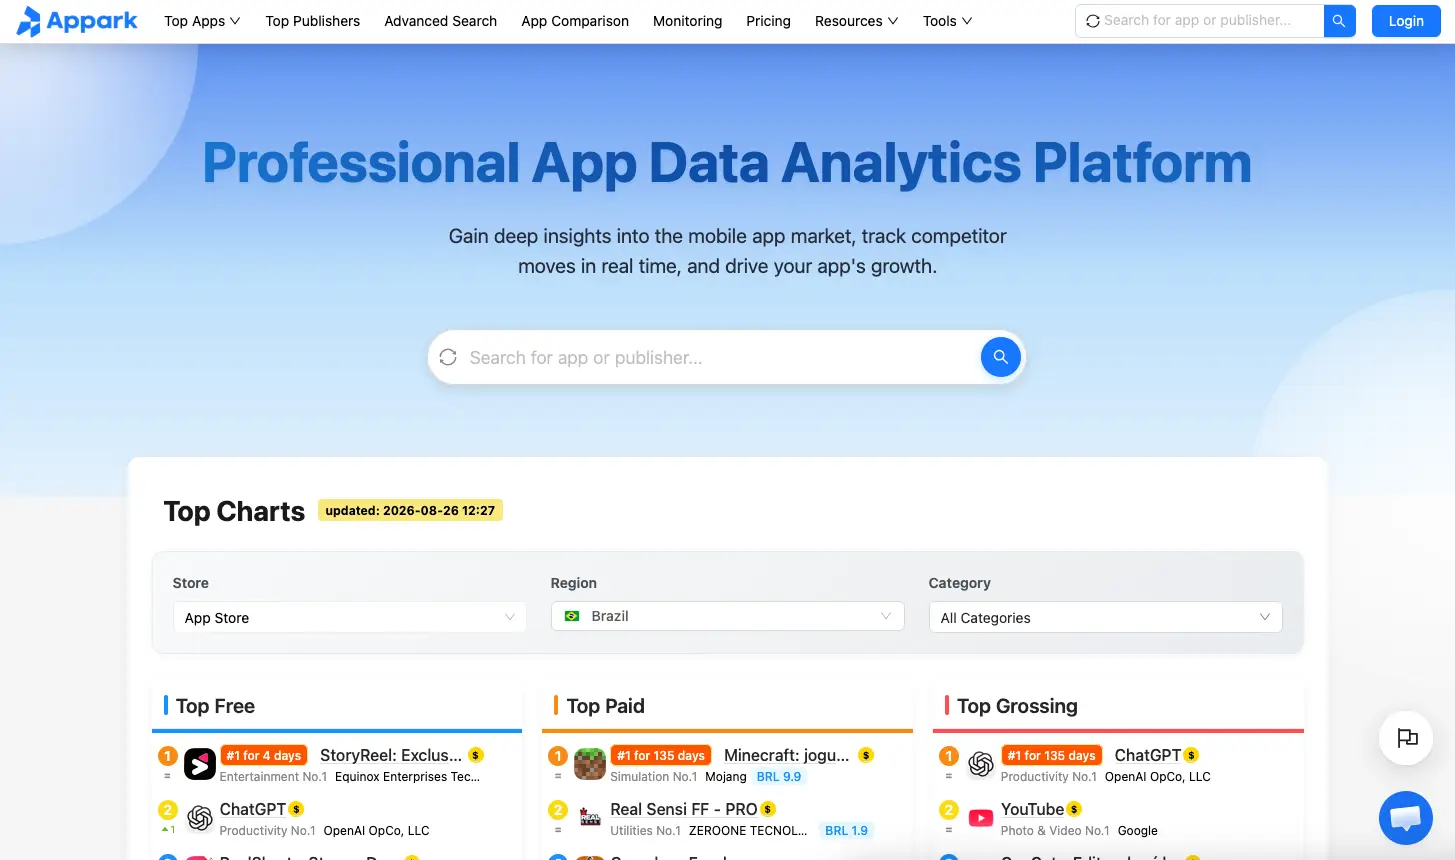Open App Comparison page
Screen dimensions: 1455x860
tap(575, 21)
